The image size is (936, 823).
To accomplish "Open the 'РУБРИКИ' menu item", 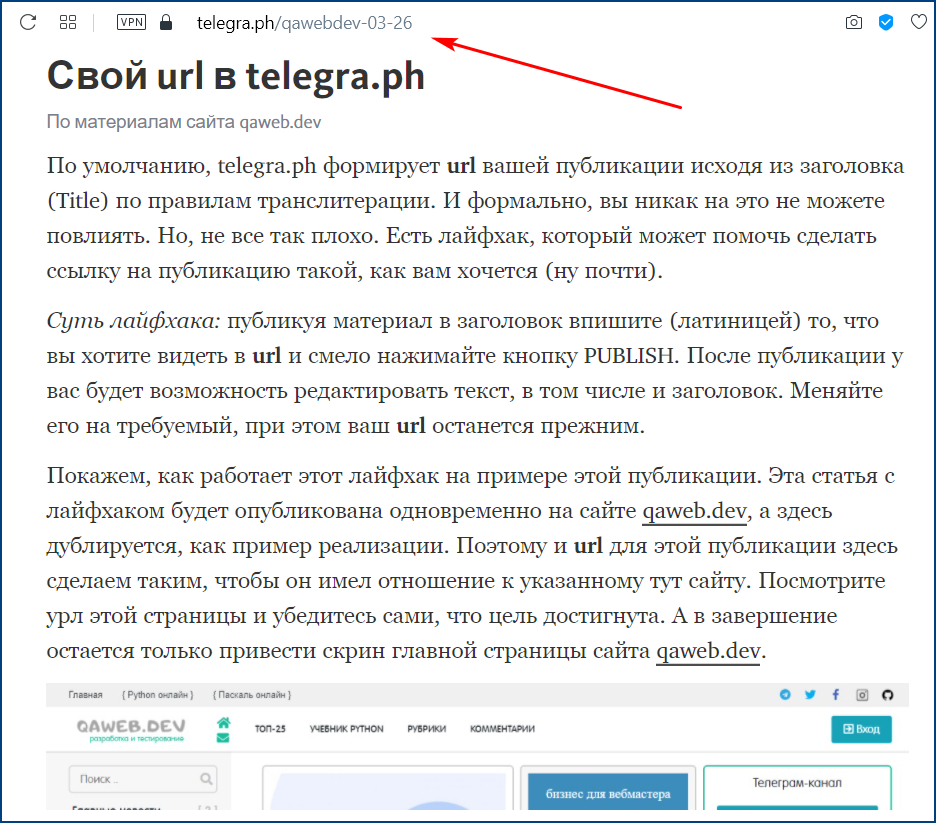I will 426,729.
